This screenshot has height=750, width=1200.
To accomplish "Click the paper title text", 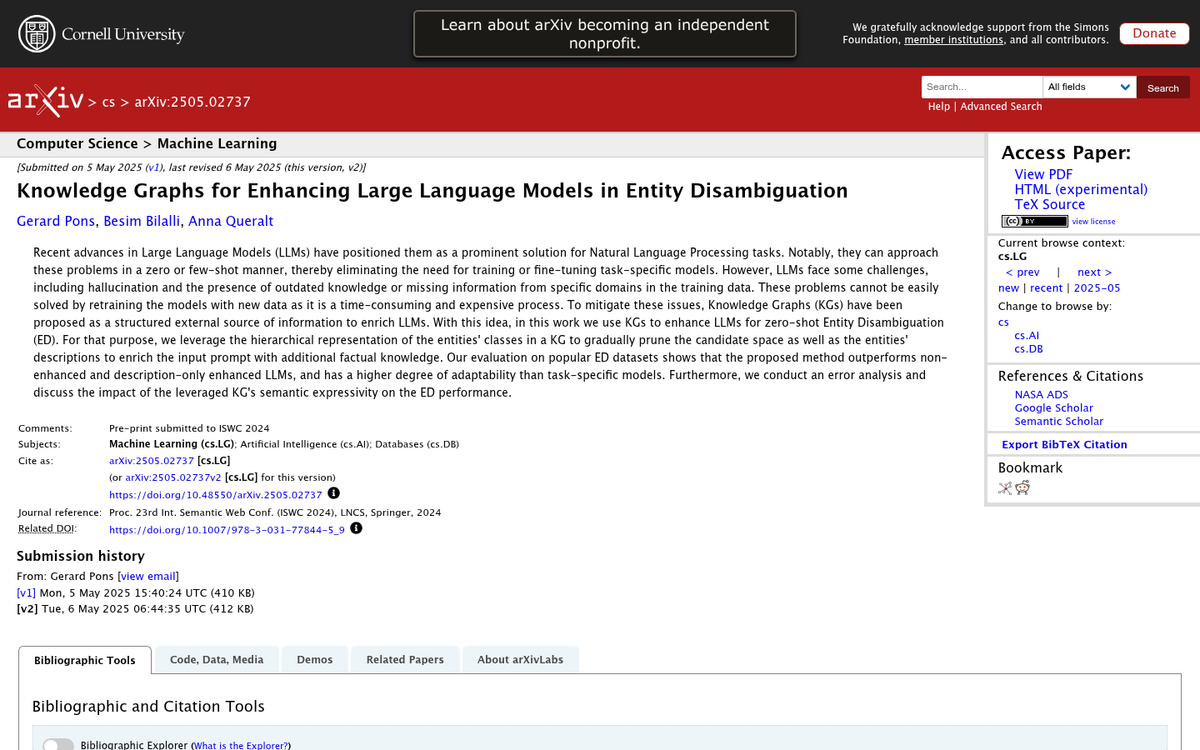I will point(432,191).
